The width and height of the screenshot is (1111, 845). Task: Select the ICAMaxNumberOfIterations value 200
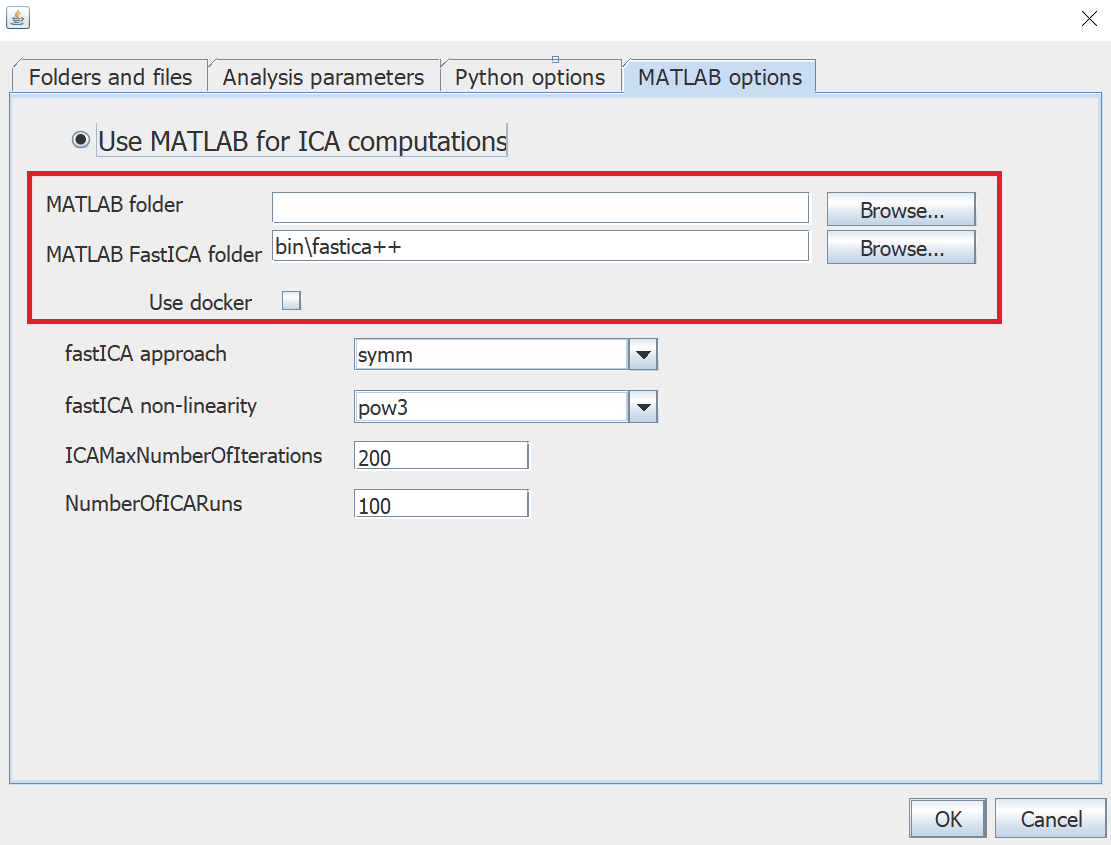pos(440,455)
